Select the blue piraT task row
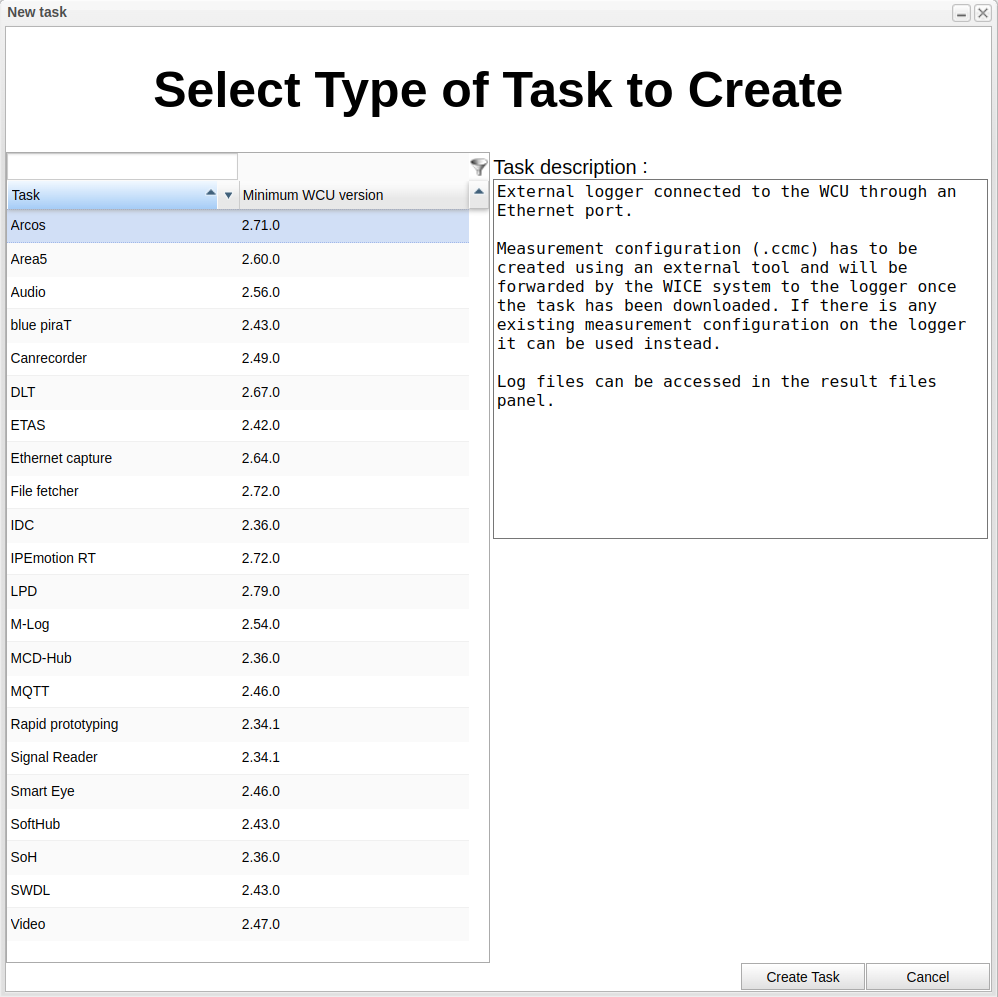Viewport: 998px width, 997px height. (237, 325)
